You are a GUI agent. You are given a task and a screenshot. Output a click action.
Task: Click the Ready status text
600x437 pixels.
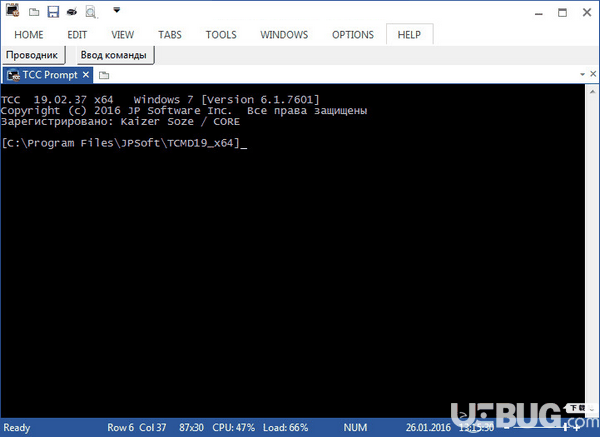16,427
